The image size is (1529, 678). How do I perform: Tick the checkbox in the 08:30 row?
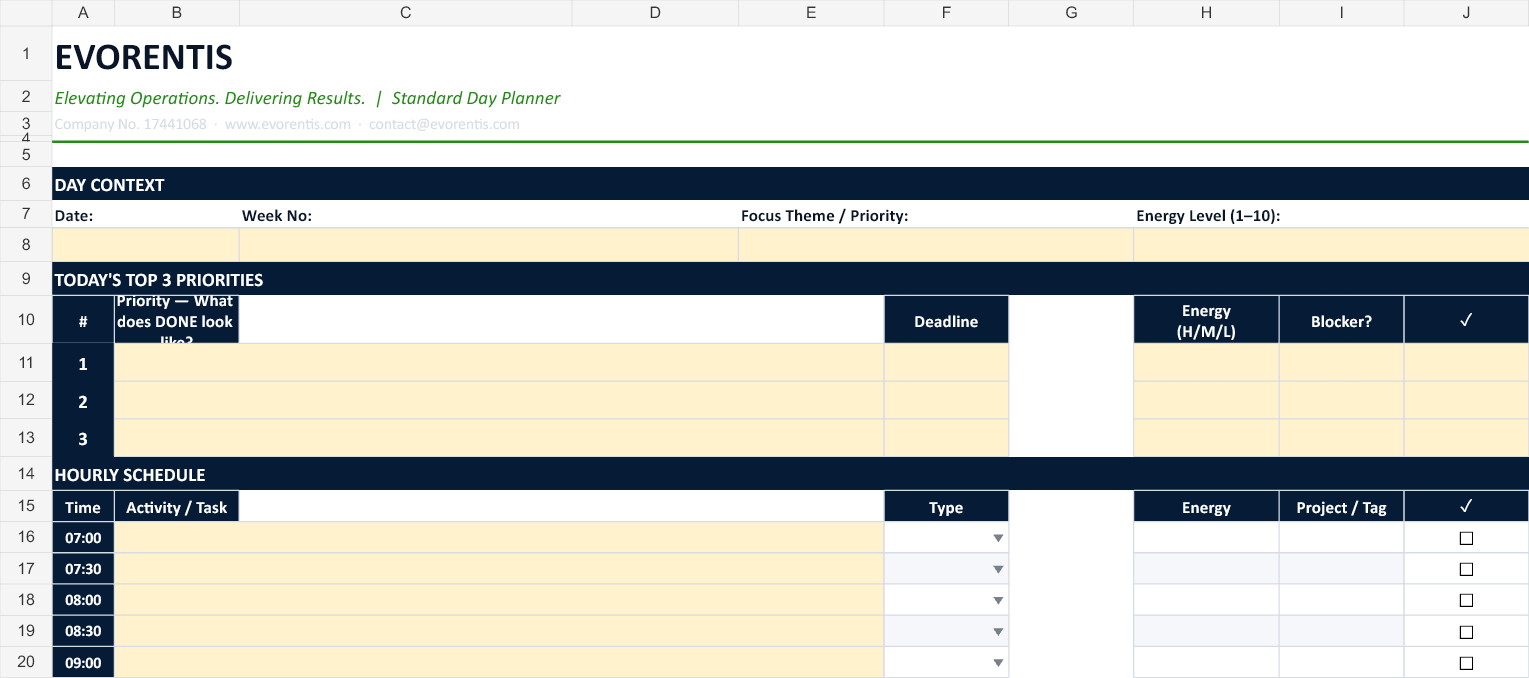pos(1466,632)
